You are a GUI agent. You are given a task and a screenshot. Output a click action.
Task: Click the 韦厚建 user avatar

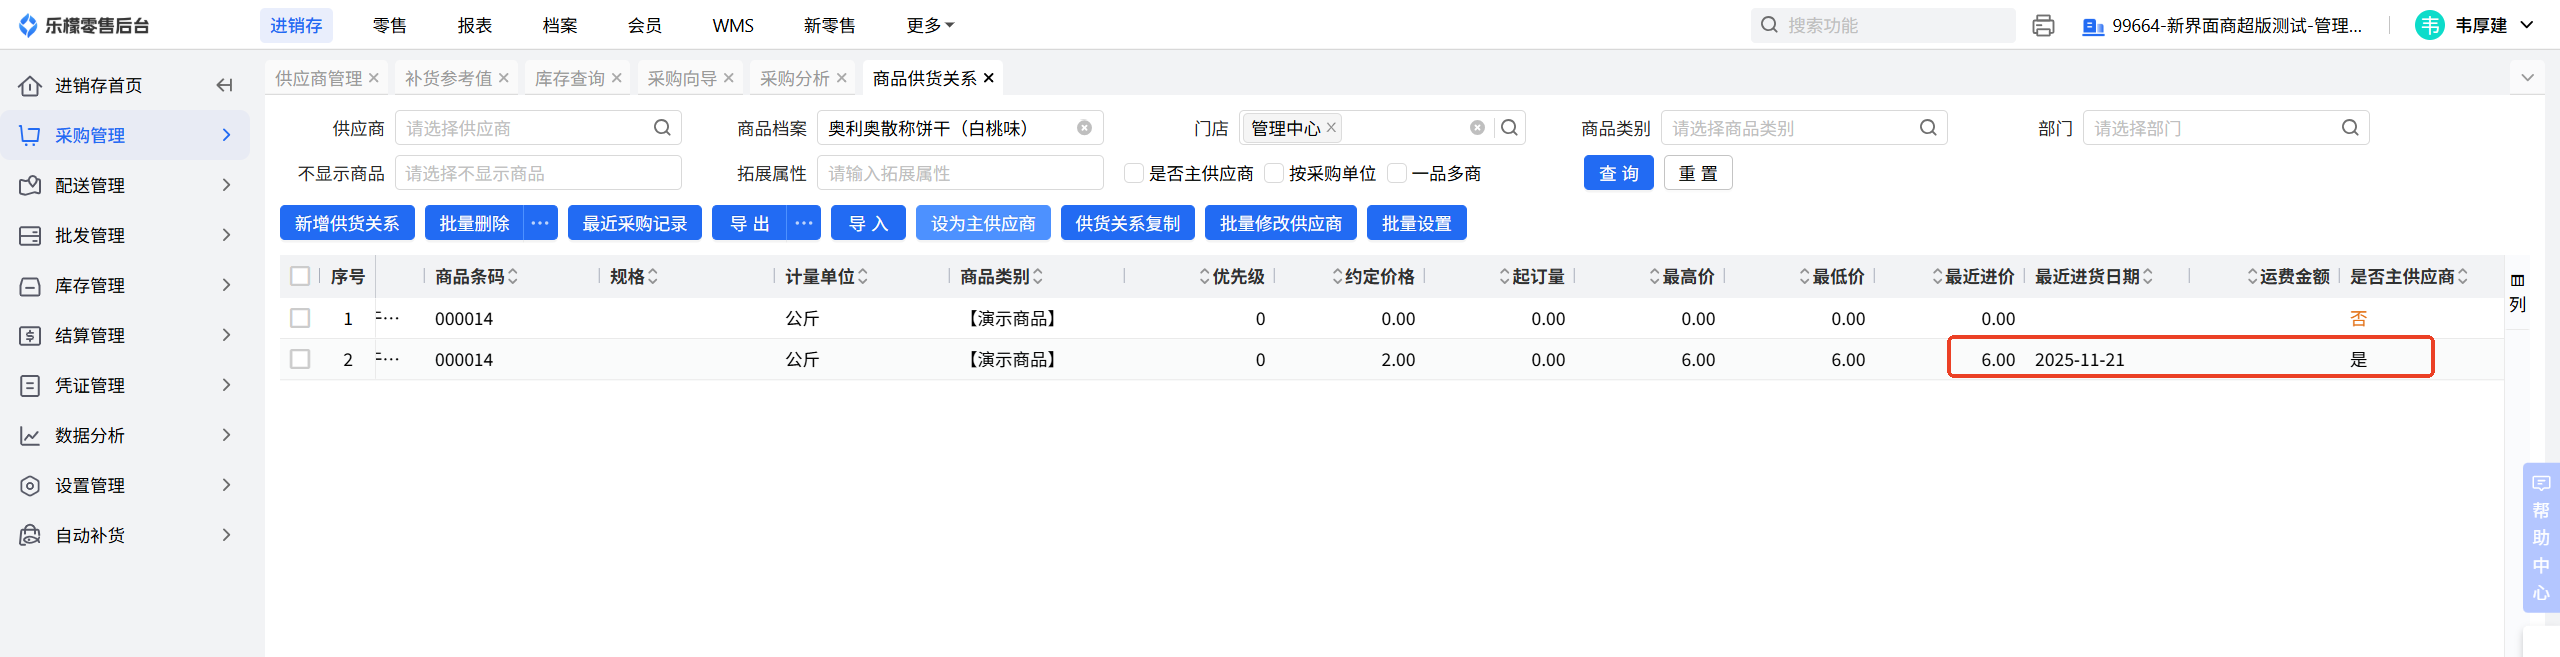tap(2429, 25)
